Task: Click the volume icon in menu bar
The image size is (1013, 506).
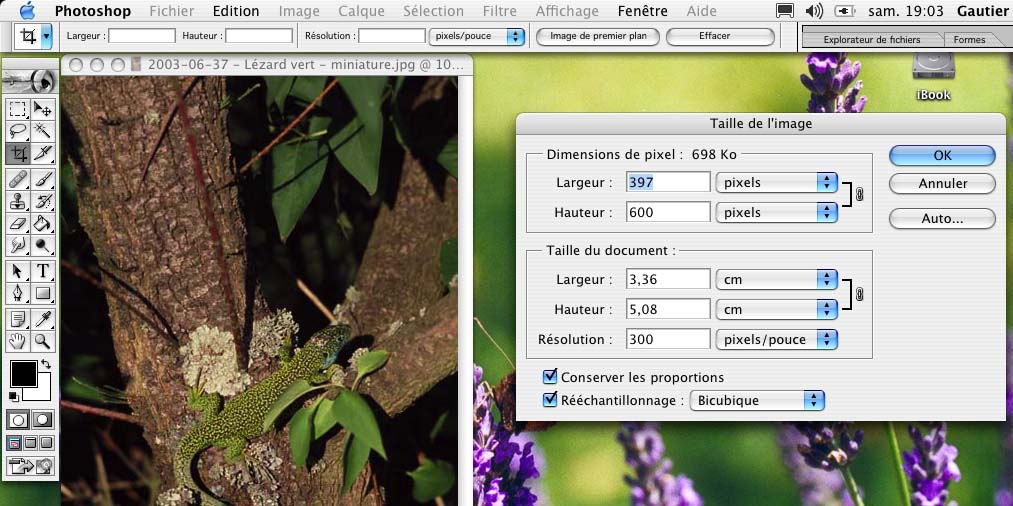Action: (814, 11)
